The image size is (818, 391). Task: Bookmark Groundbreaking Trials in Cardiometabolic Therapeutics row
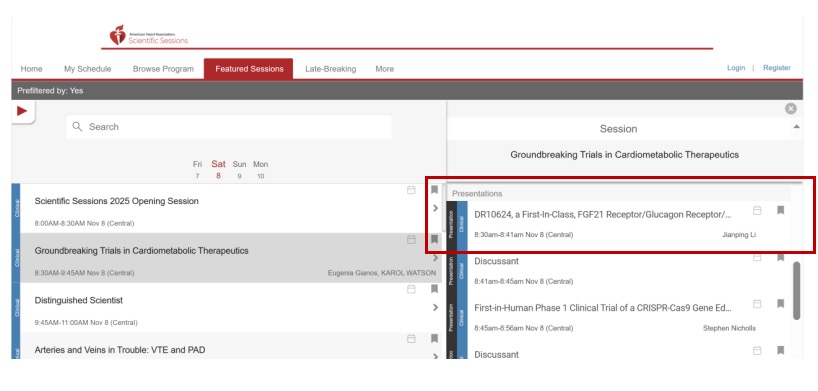click(435, 239)
